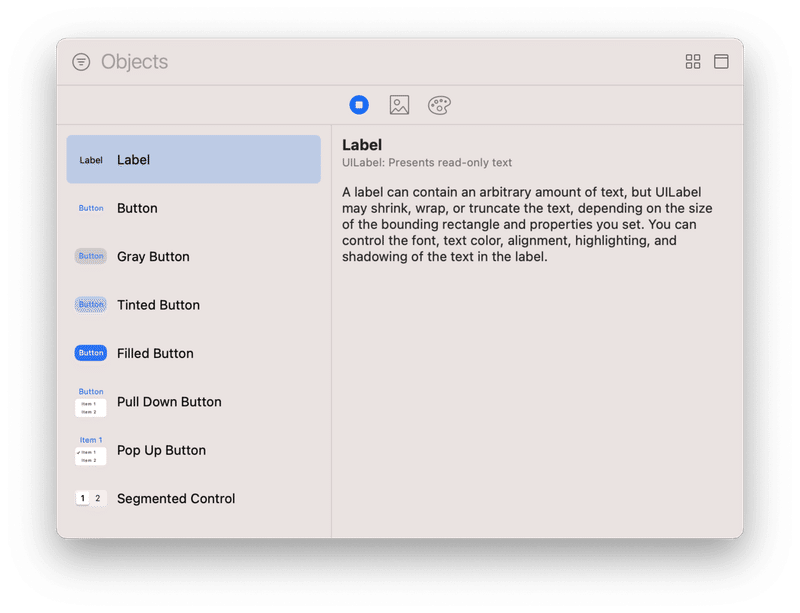800x613 pixels.
Task: Click the Gray Button preview icon
Action: pos(91,256)
